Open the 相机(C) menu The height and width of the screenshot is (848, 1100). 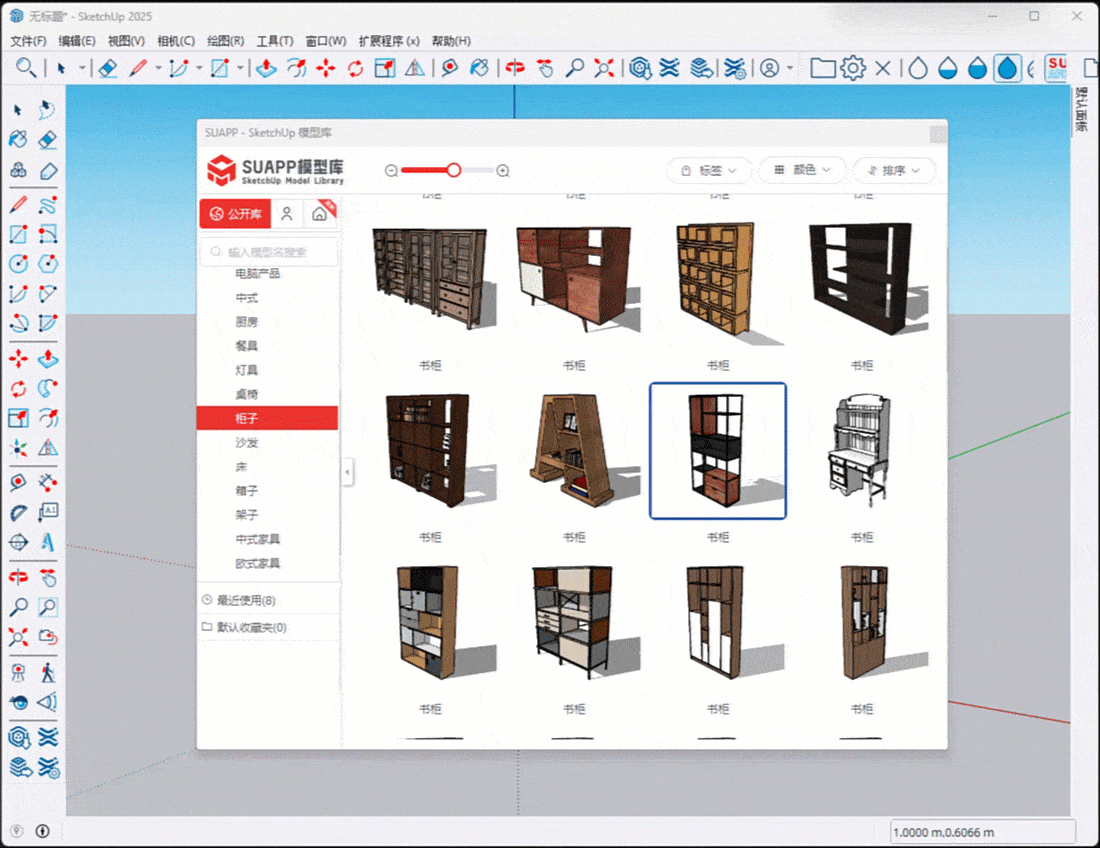[x=176, y=41]
